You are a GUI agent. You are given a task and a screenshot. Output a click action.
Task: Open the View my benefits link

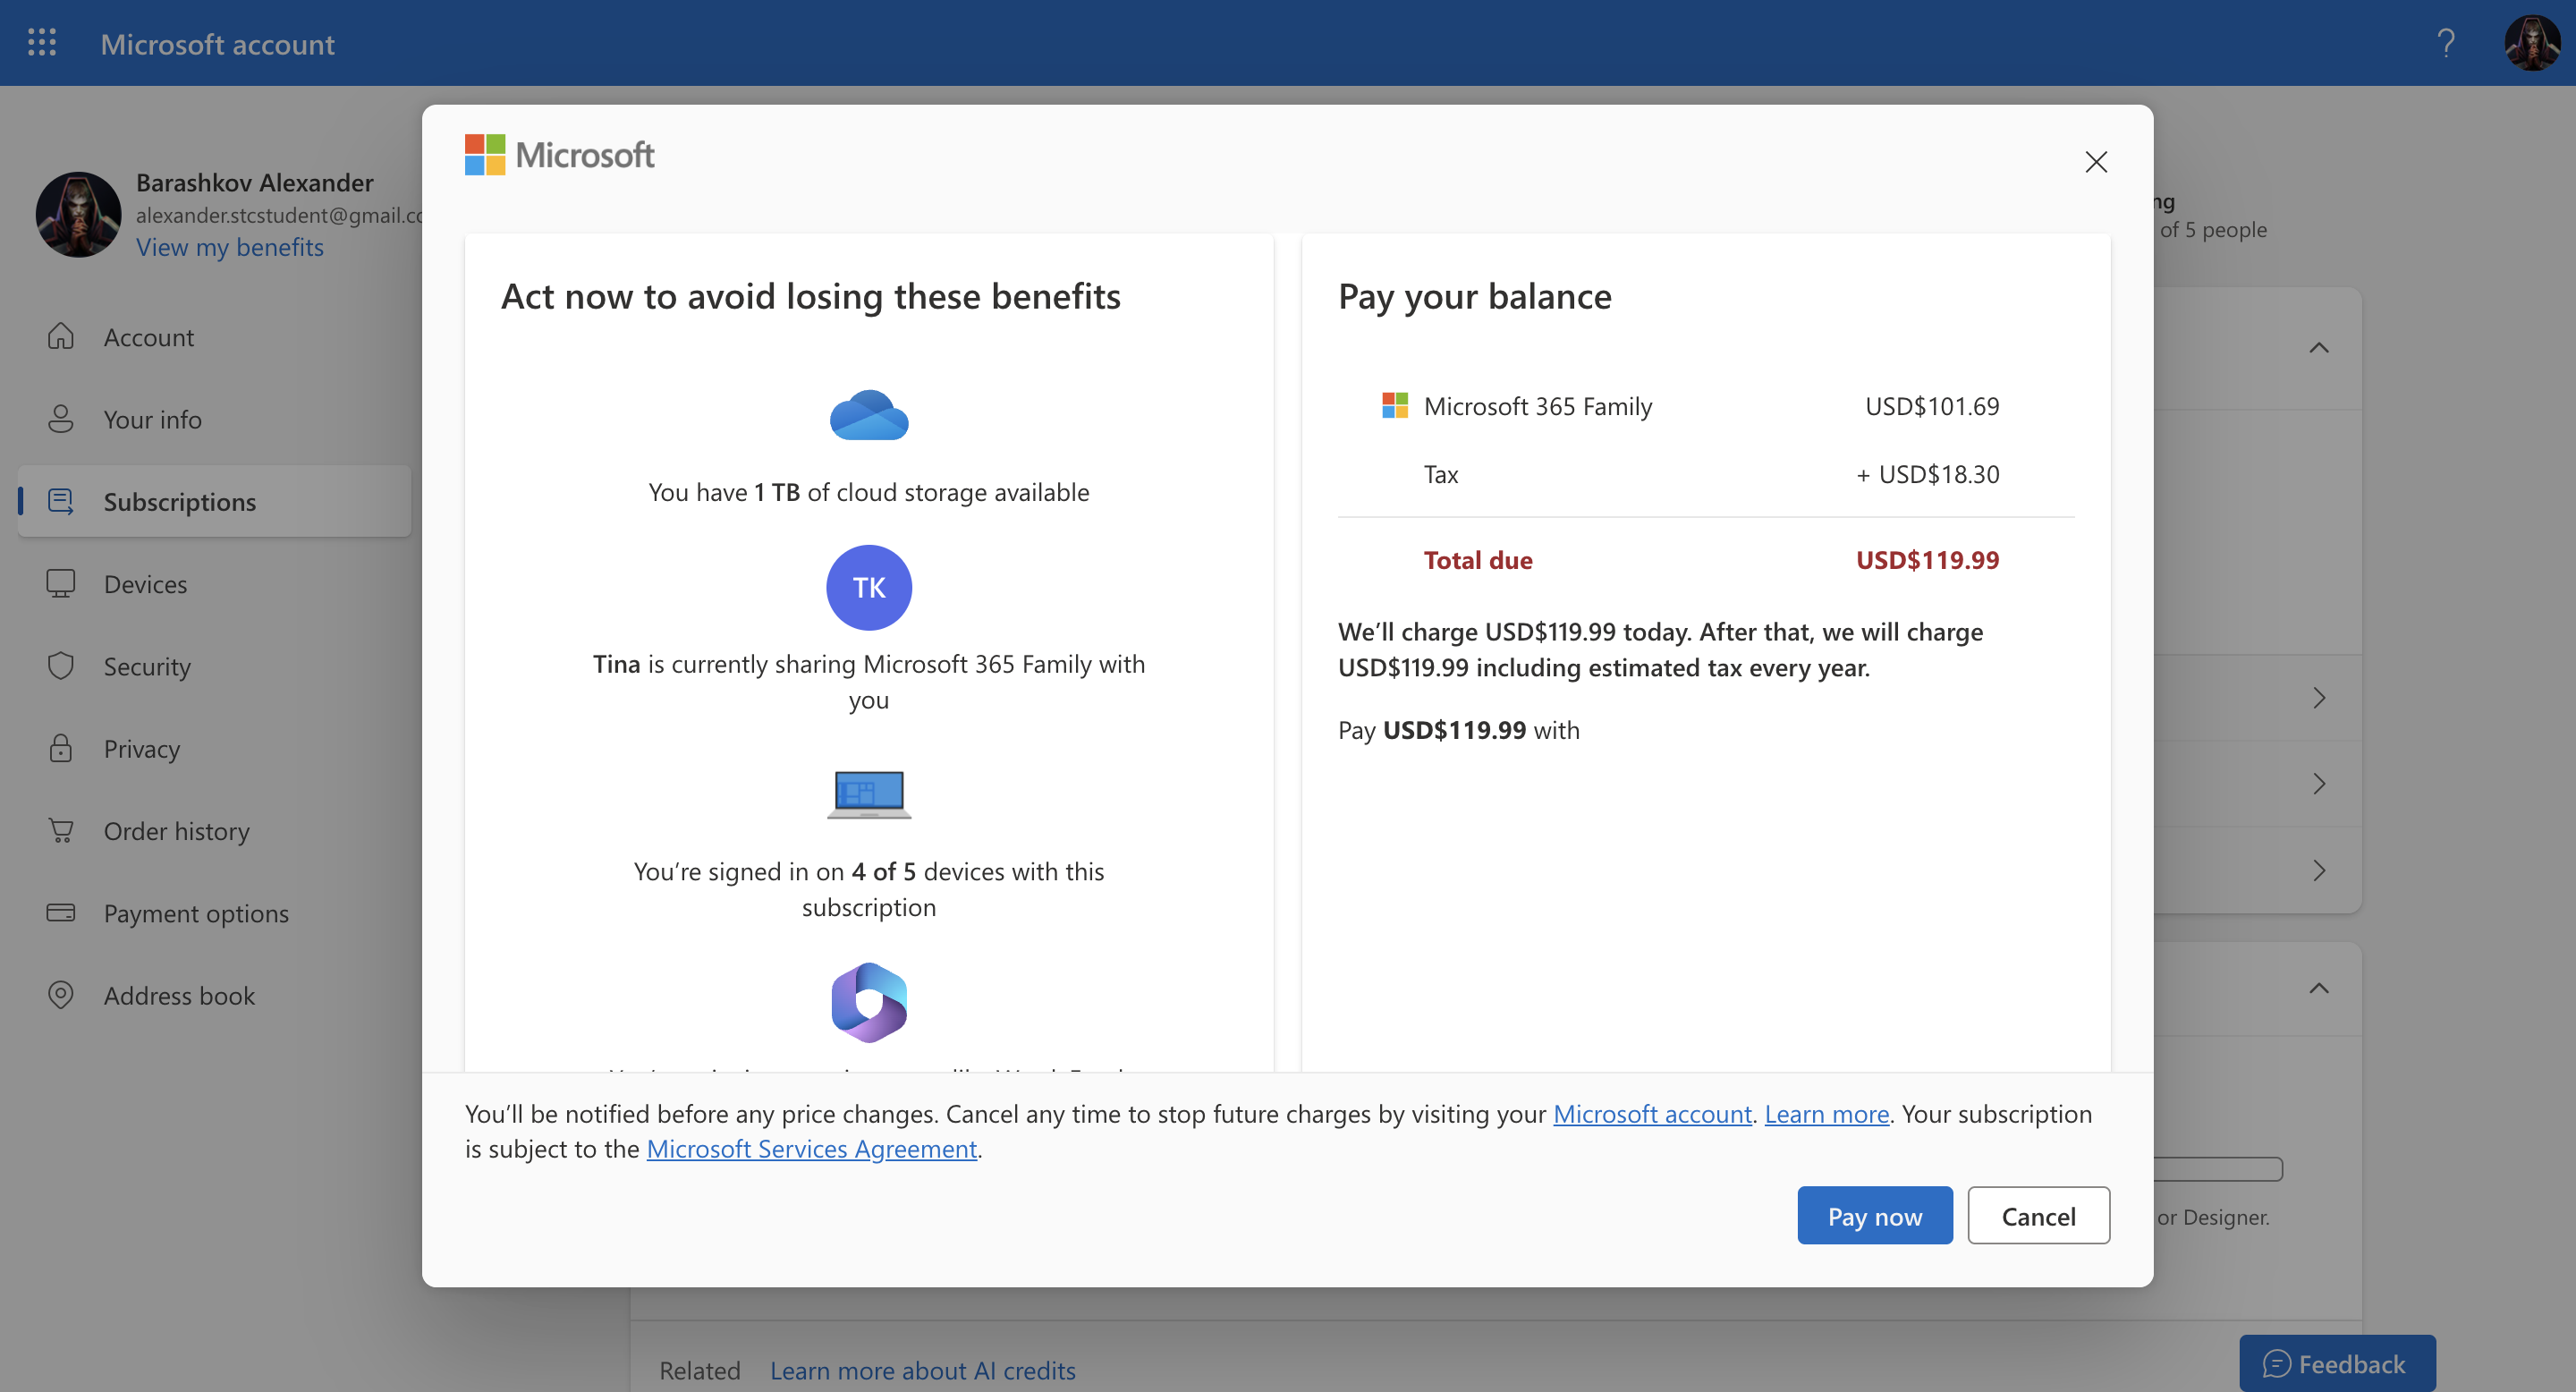point(230,247)
